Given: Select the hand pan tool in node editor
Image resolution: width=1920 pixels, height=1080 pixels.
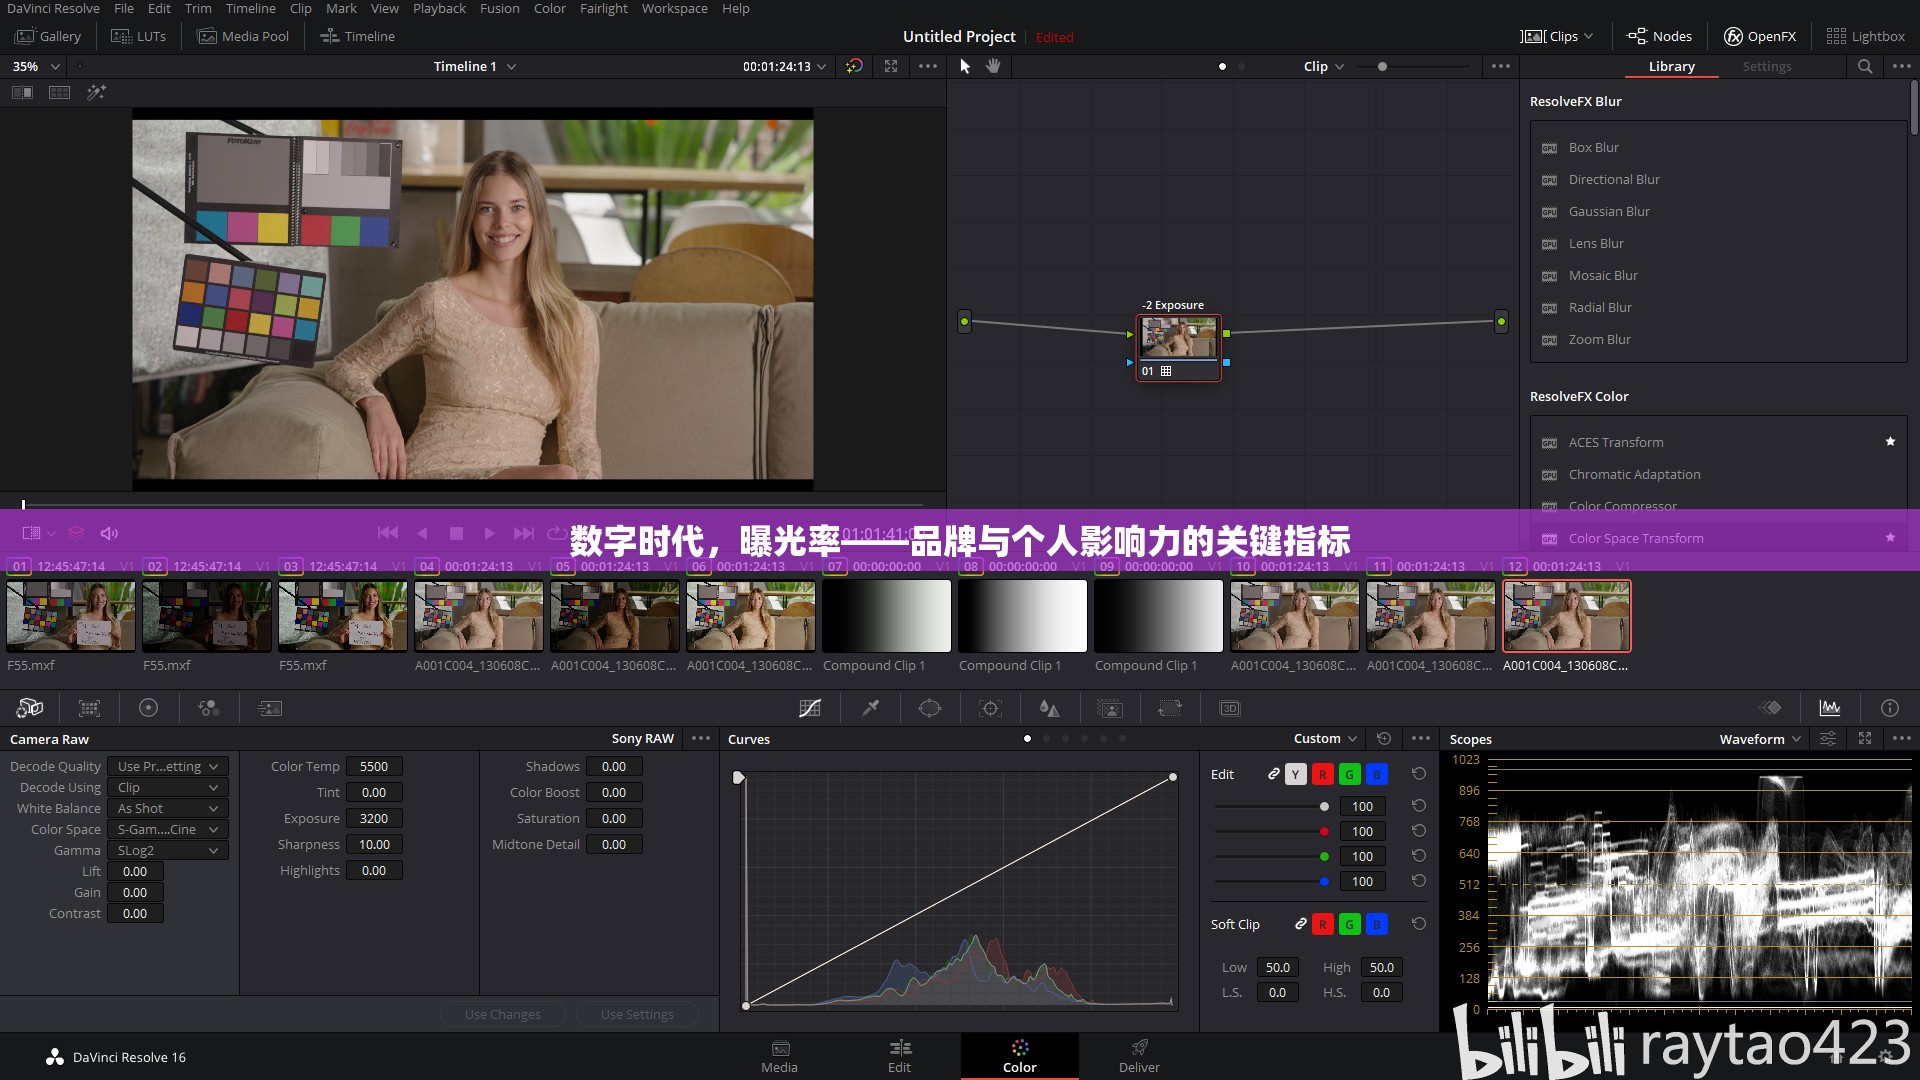Looking at the screenshot, I should point(993,66).
